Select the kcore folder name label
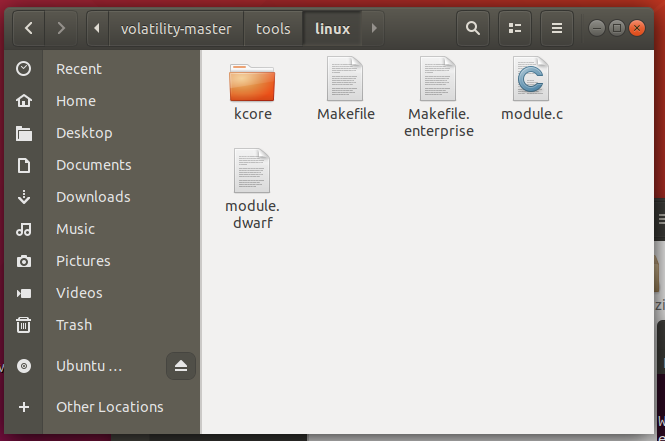 (253, 114)
